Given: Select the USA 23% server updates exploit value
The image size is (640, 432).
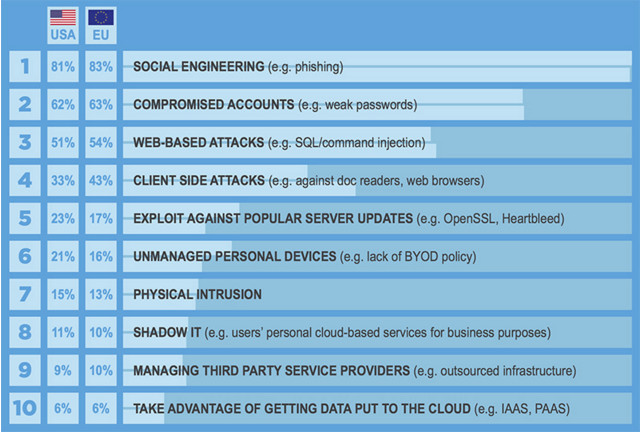Looking at the screenshot, I should tap(63, 218).
